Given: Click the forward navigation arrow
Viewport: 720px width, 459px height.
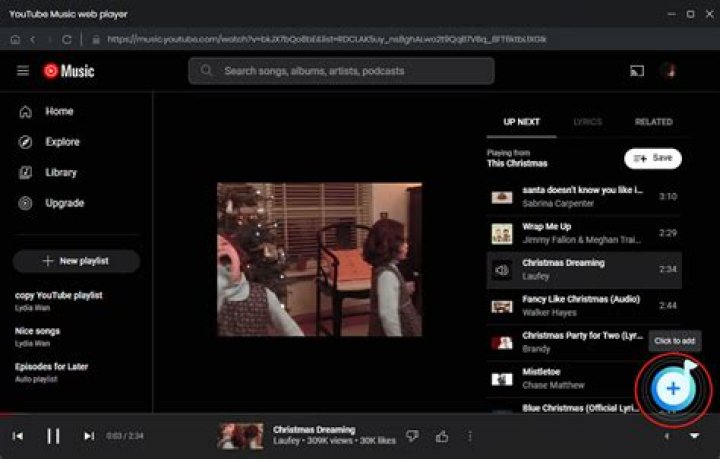Looking at the screenshot, I should pos(50,39).
